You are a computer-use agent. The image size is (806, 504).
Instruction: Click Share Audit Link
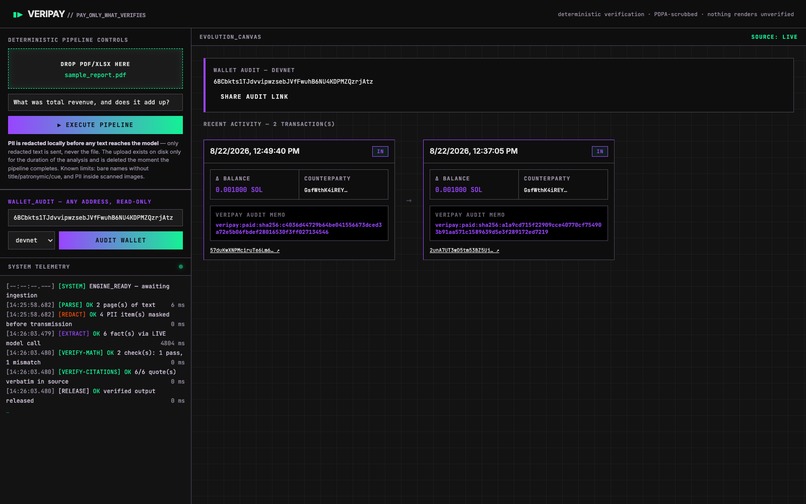[x=254, y=97]
